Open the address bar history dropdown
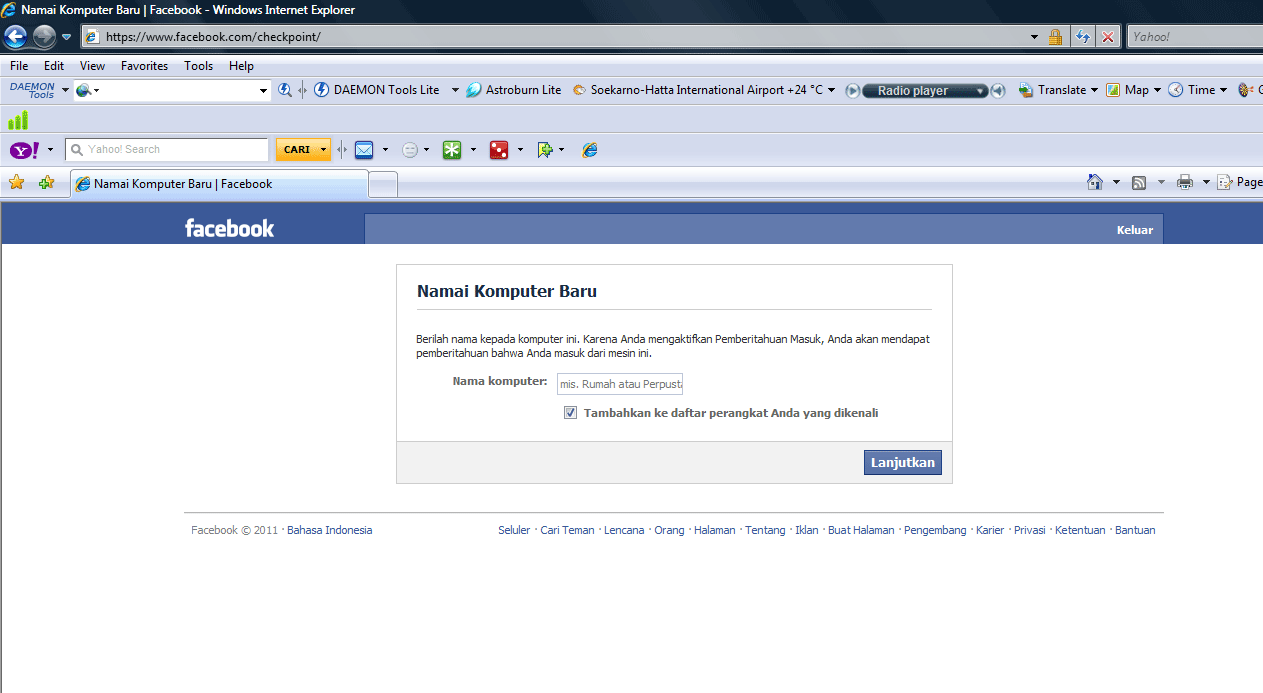The width and height of the screenshot is (1263, 693). 1035,37
